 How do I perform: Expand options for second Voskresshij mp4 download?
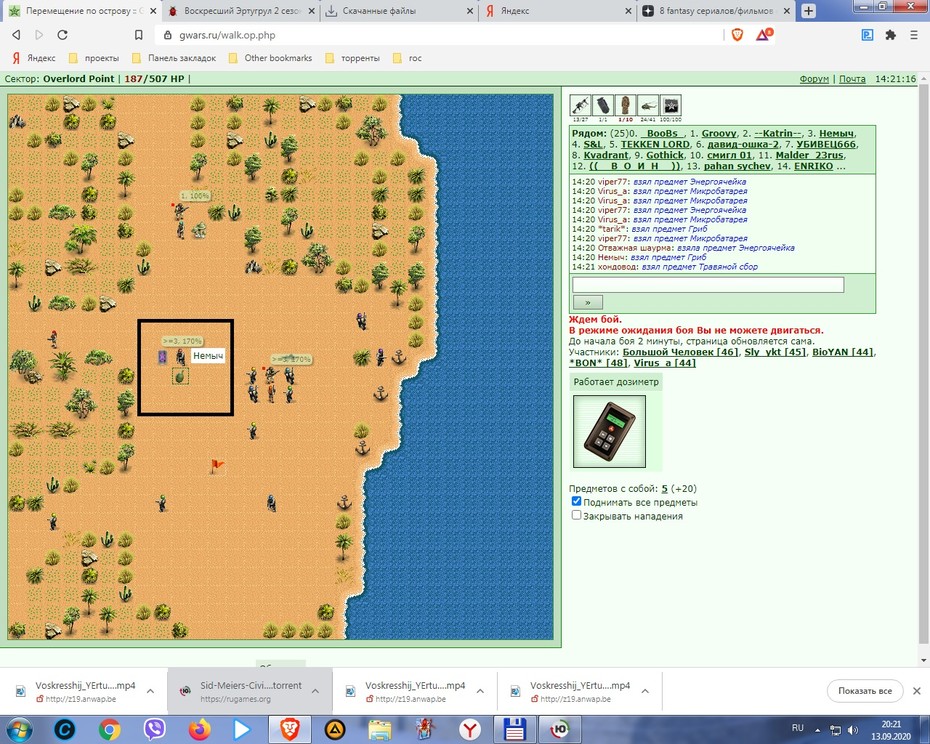(x=480, y=691)
